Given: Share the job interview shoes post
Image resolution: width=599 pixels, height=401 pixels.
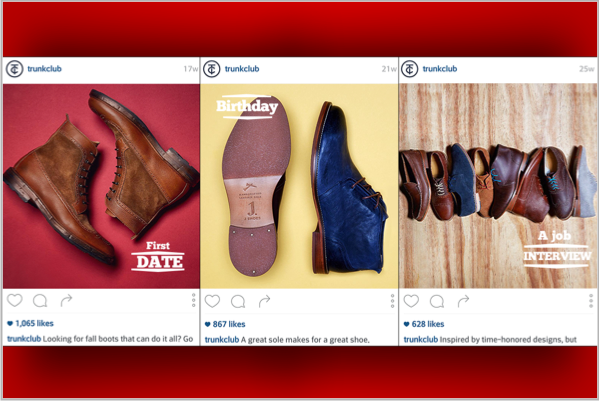Looking at the screenshot, I should pos(463,301).
